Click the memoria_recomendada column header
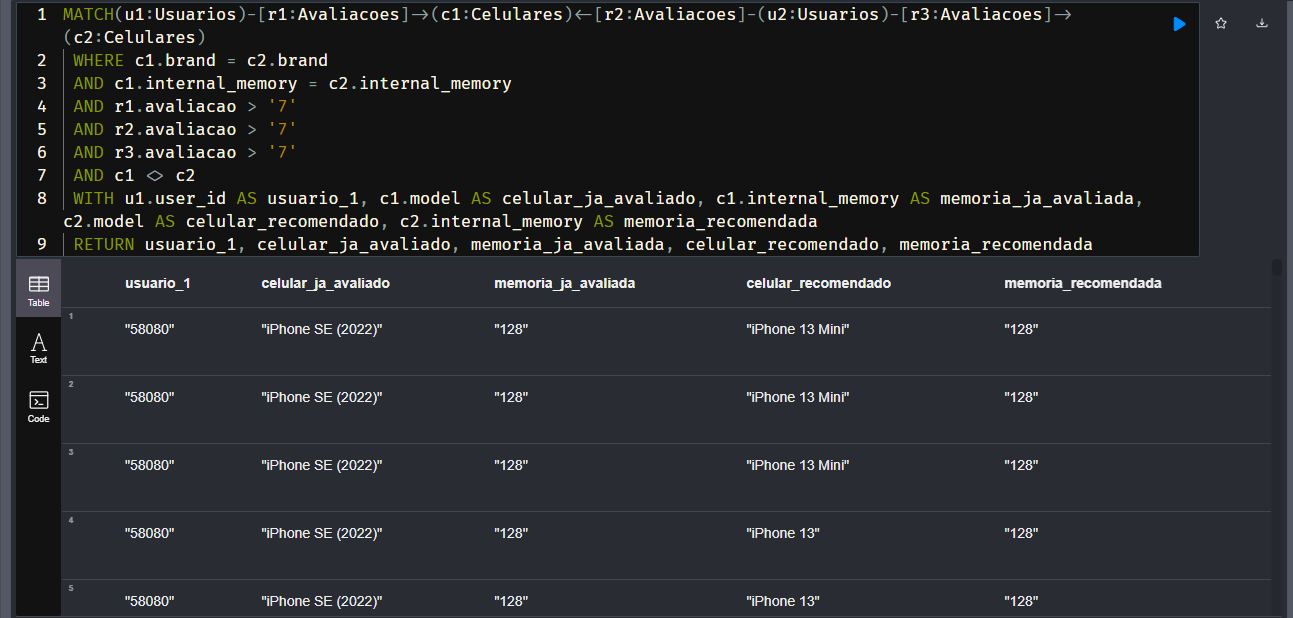The height and width of the screenshot is (618, 1293). tap(1083, 283)
